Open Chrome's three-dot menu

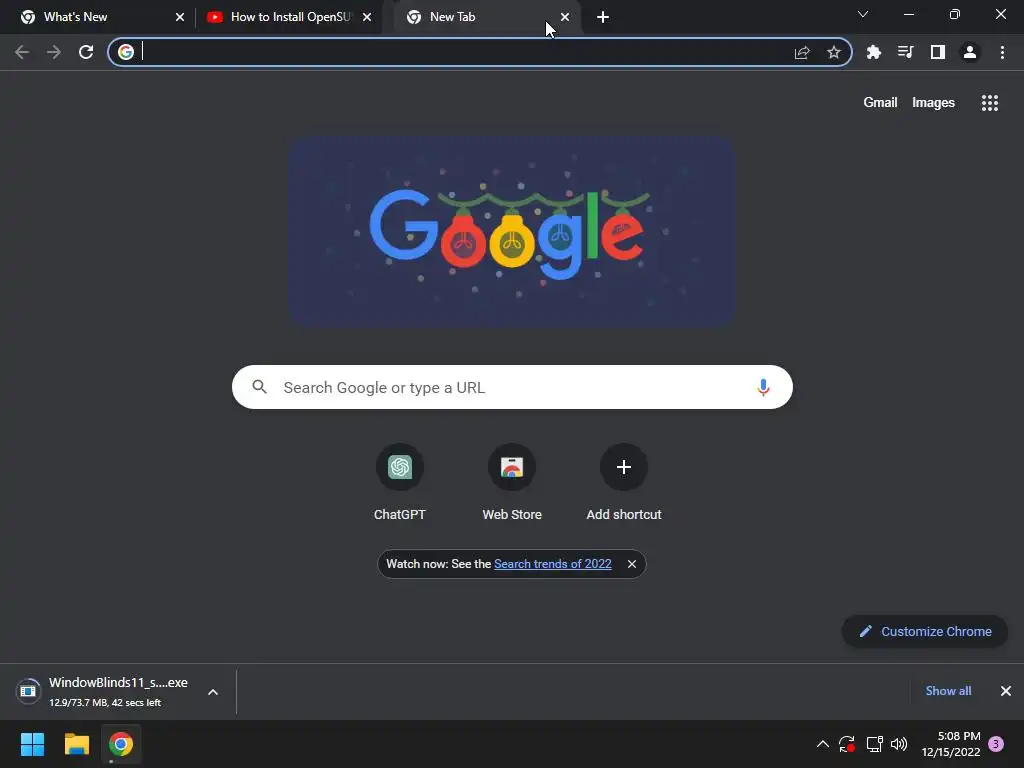(1002, 52)
